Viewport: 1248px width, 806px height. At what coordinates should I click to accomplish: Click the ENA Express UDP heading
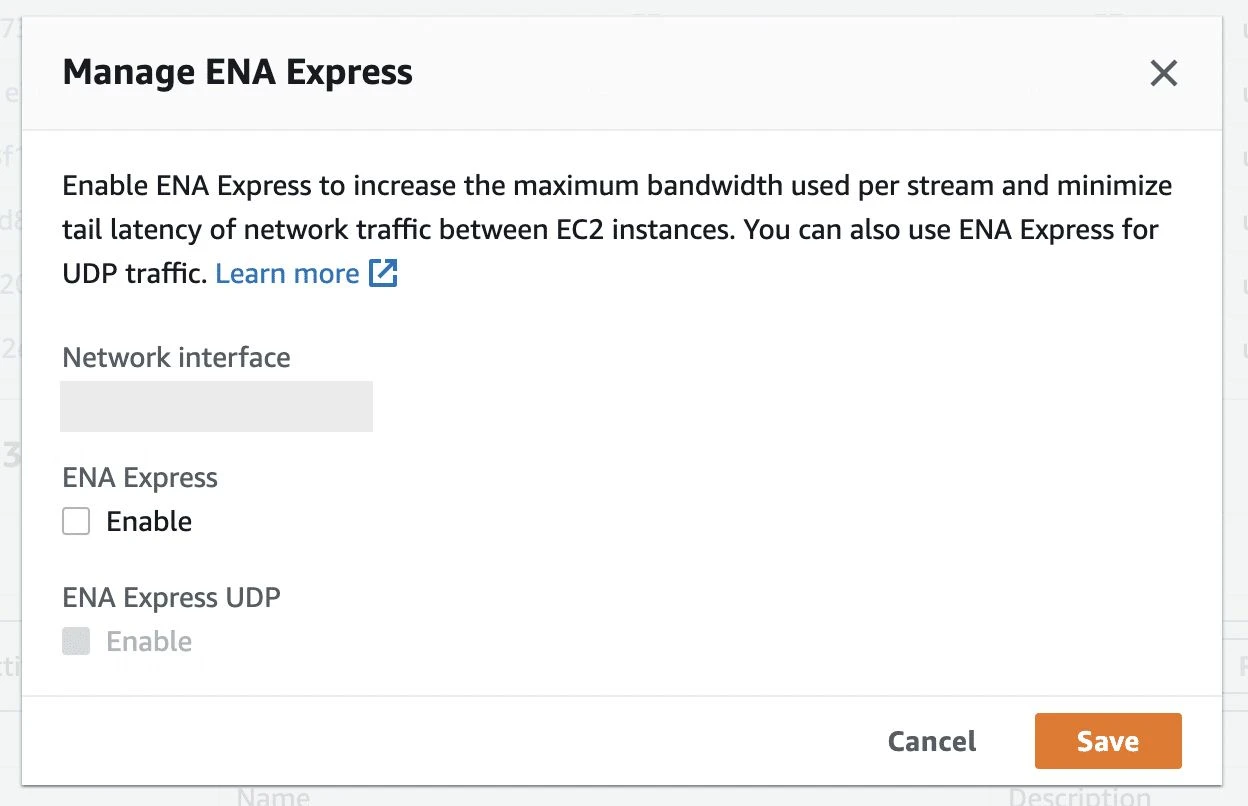click(x=171, y=597)
